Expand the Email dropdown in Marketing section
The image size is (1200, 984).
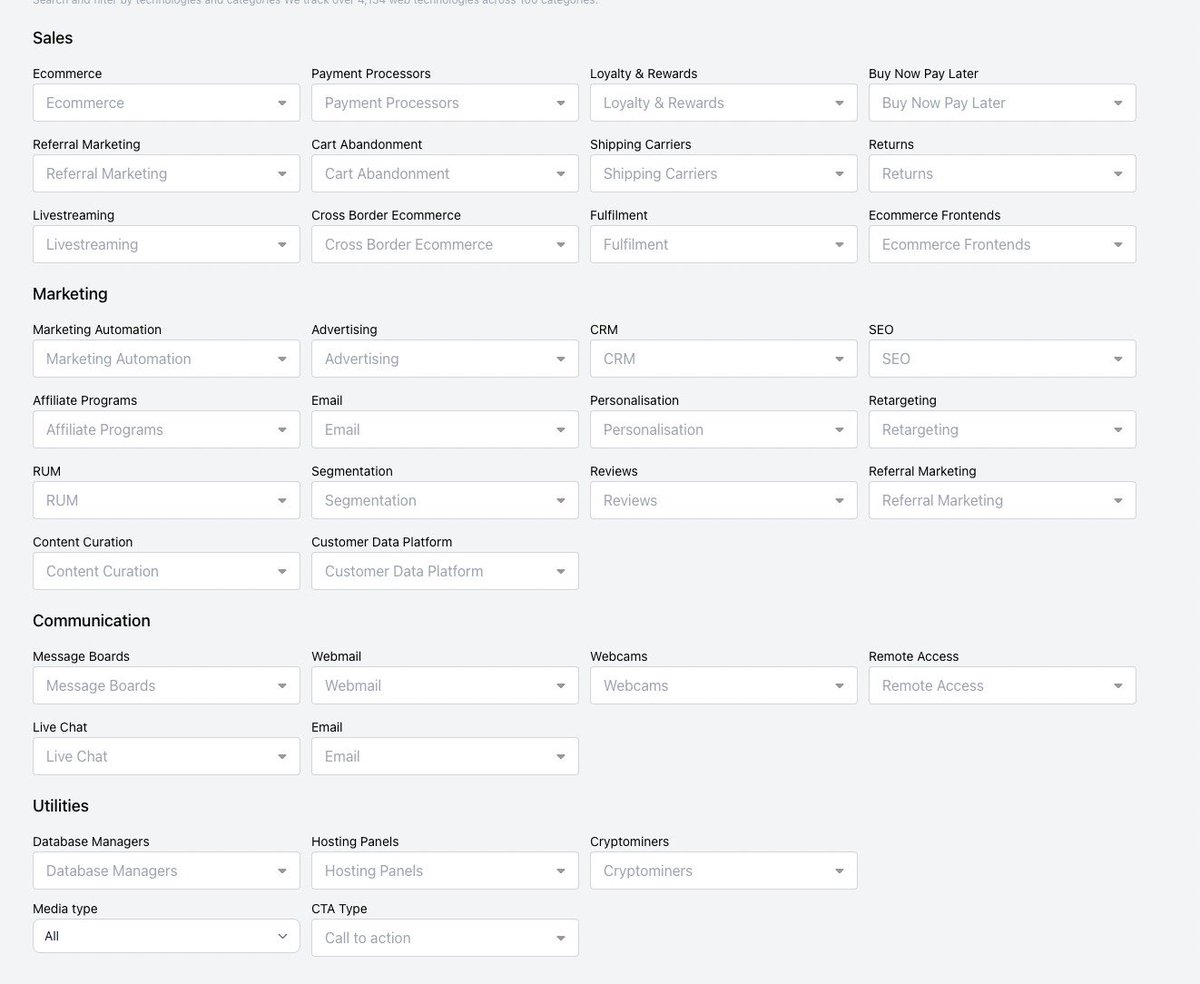click(x=445, y=430)
